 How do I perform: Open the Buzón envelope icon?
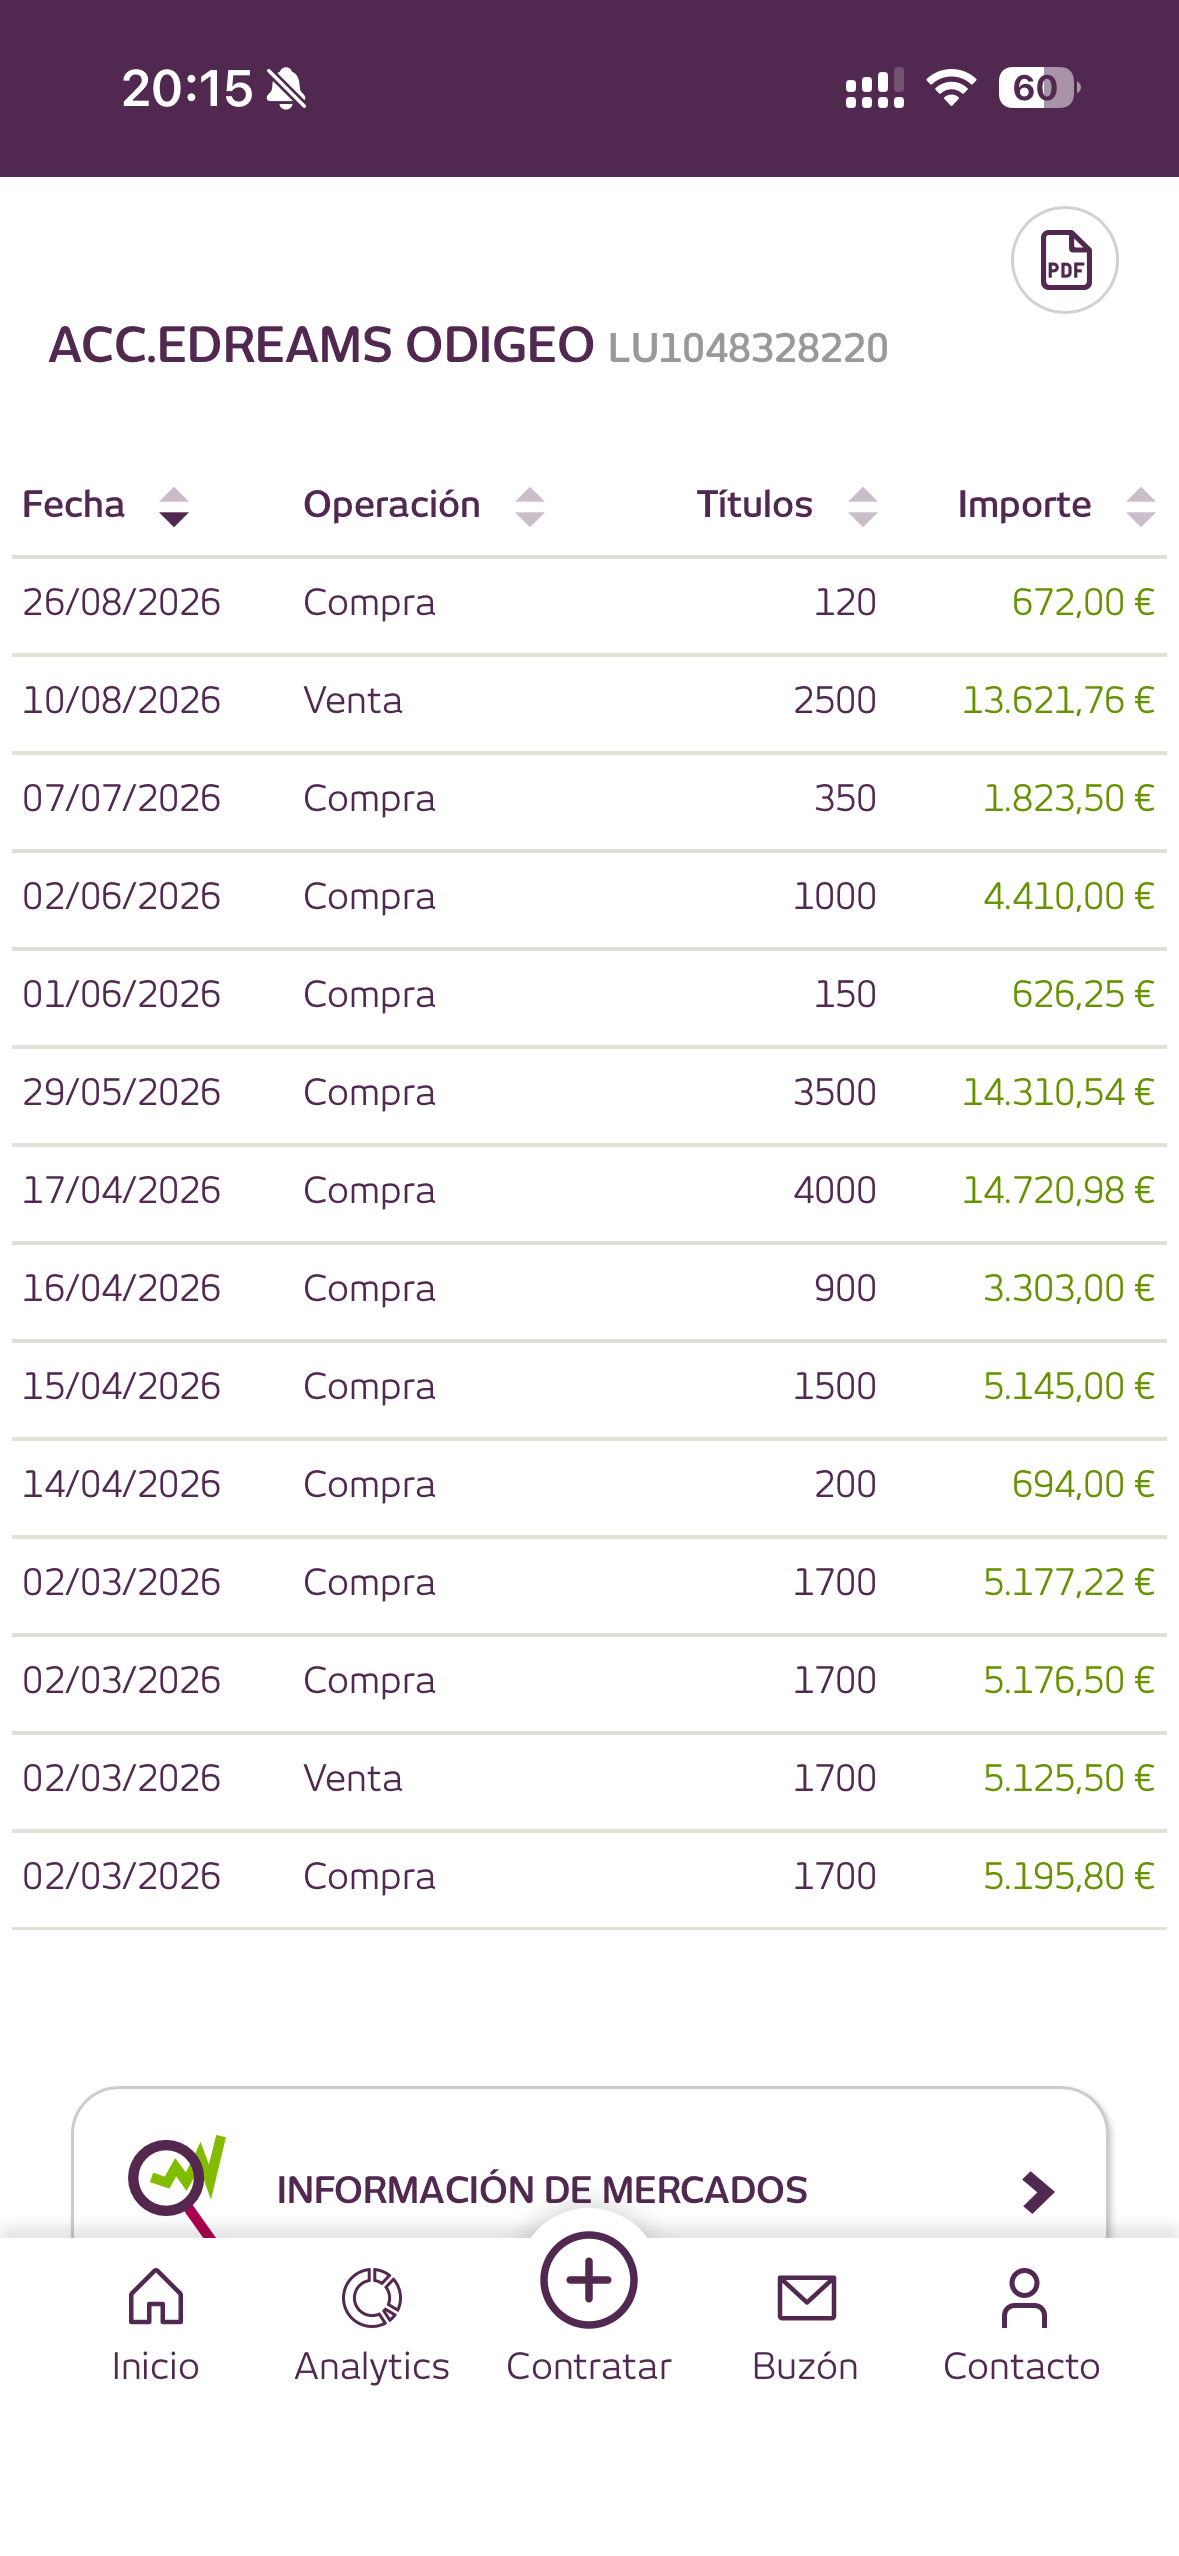coord(806,2297)
